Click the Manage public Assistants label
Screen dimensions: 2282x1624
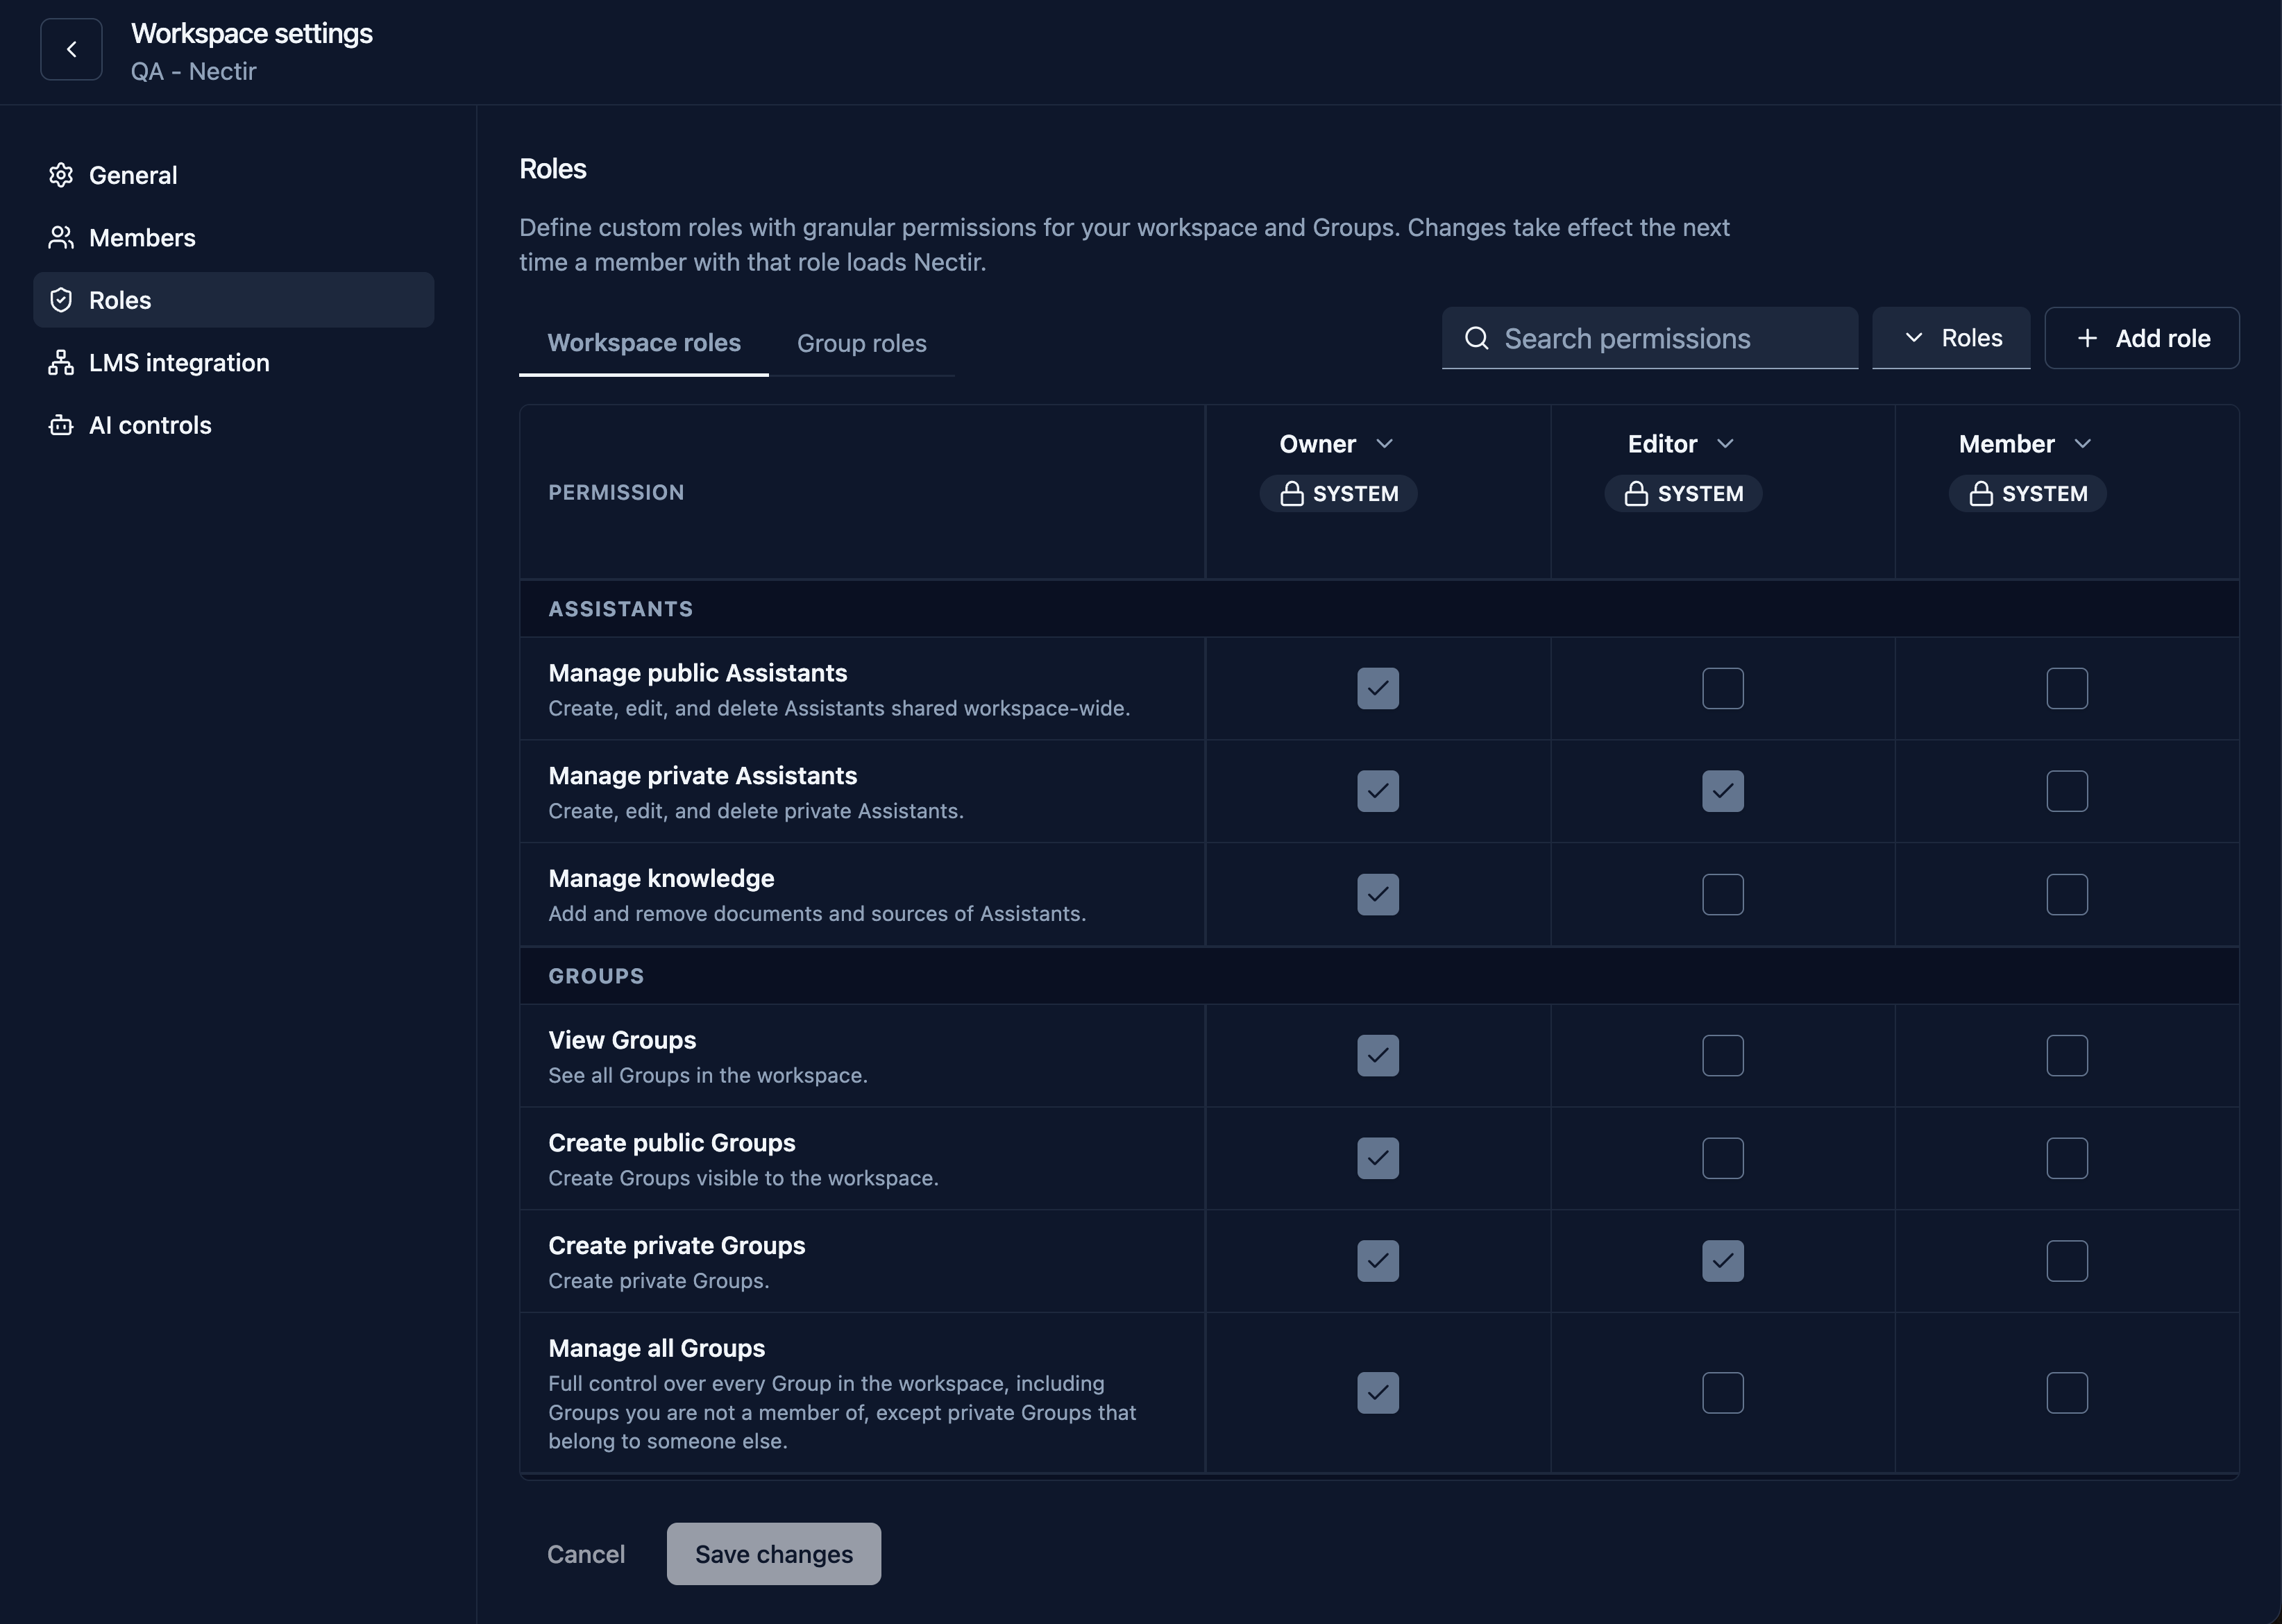pyautogui.click(x=698, y=673)
